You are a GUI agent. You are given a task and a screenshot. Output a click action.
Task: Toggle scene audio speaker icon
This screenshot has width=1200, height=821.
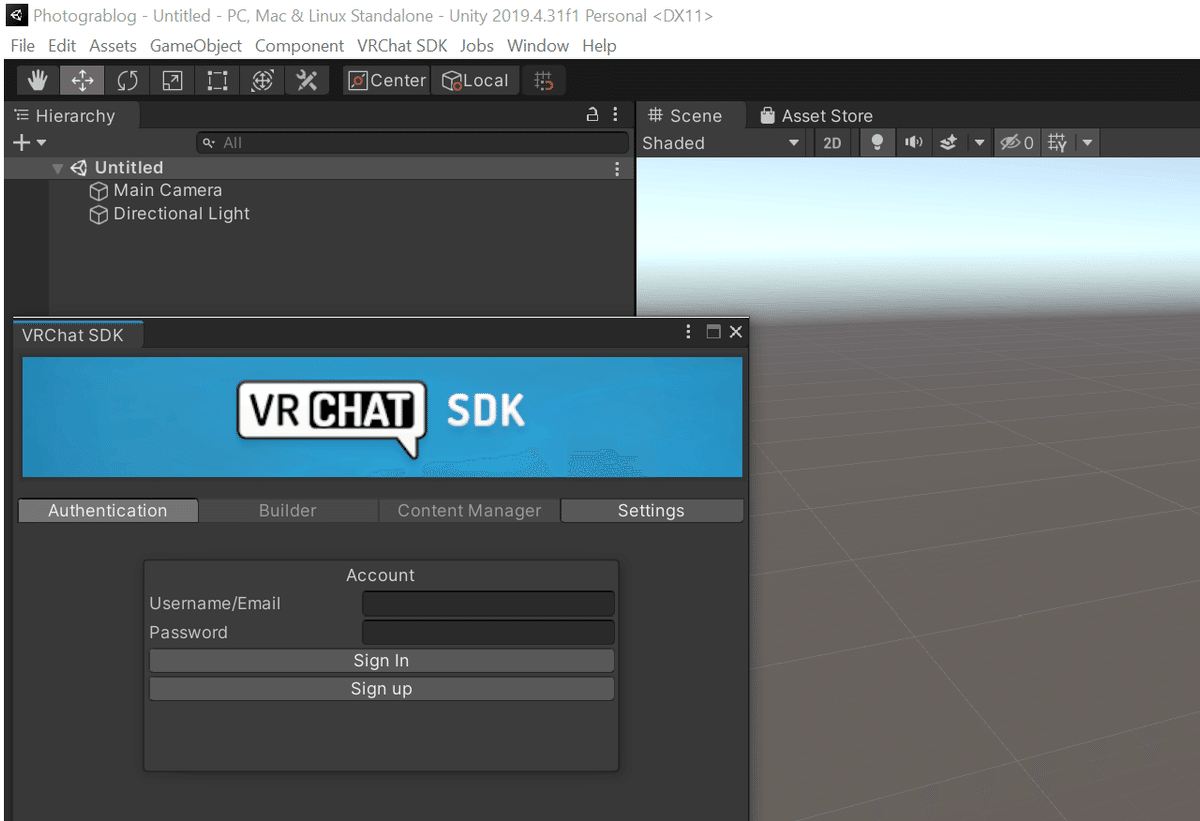pyautogui.click(x=913, y=143)
